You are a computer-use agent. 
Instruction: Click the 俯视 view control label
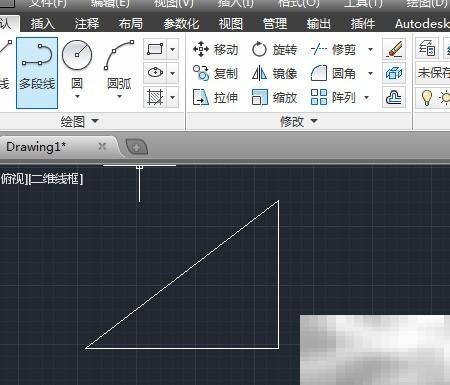coord(13,179)
